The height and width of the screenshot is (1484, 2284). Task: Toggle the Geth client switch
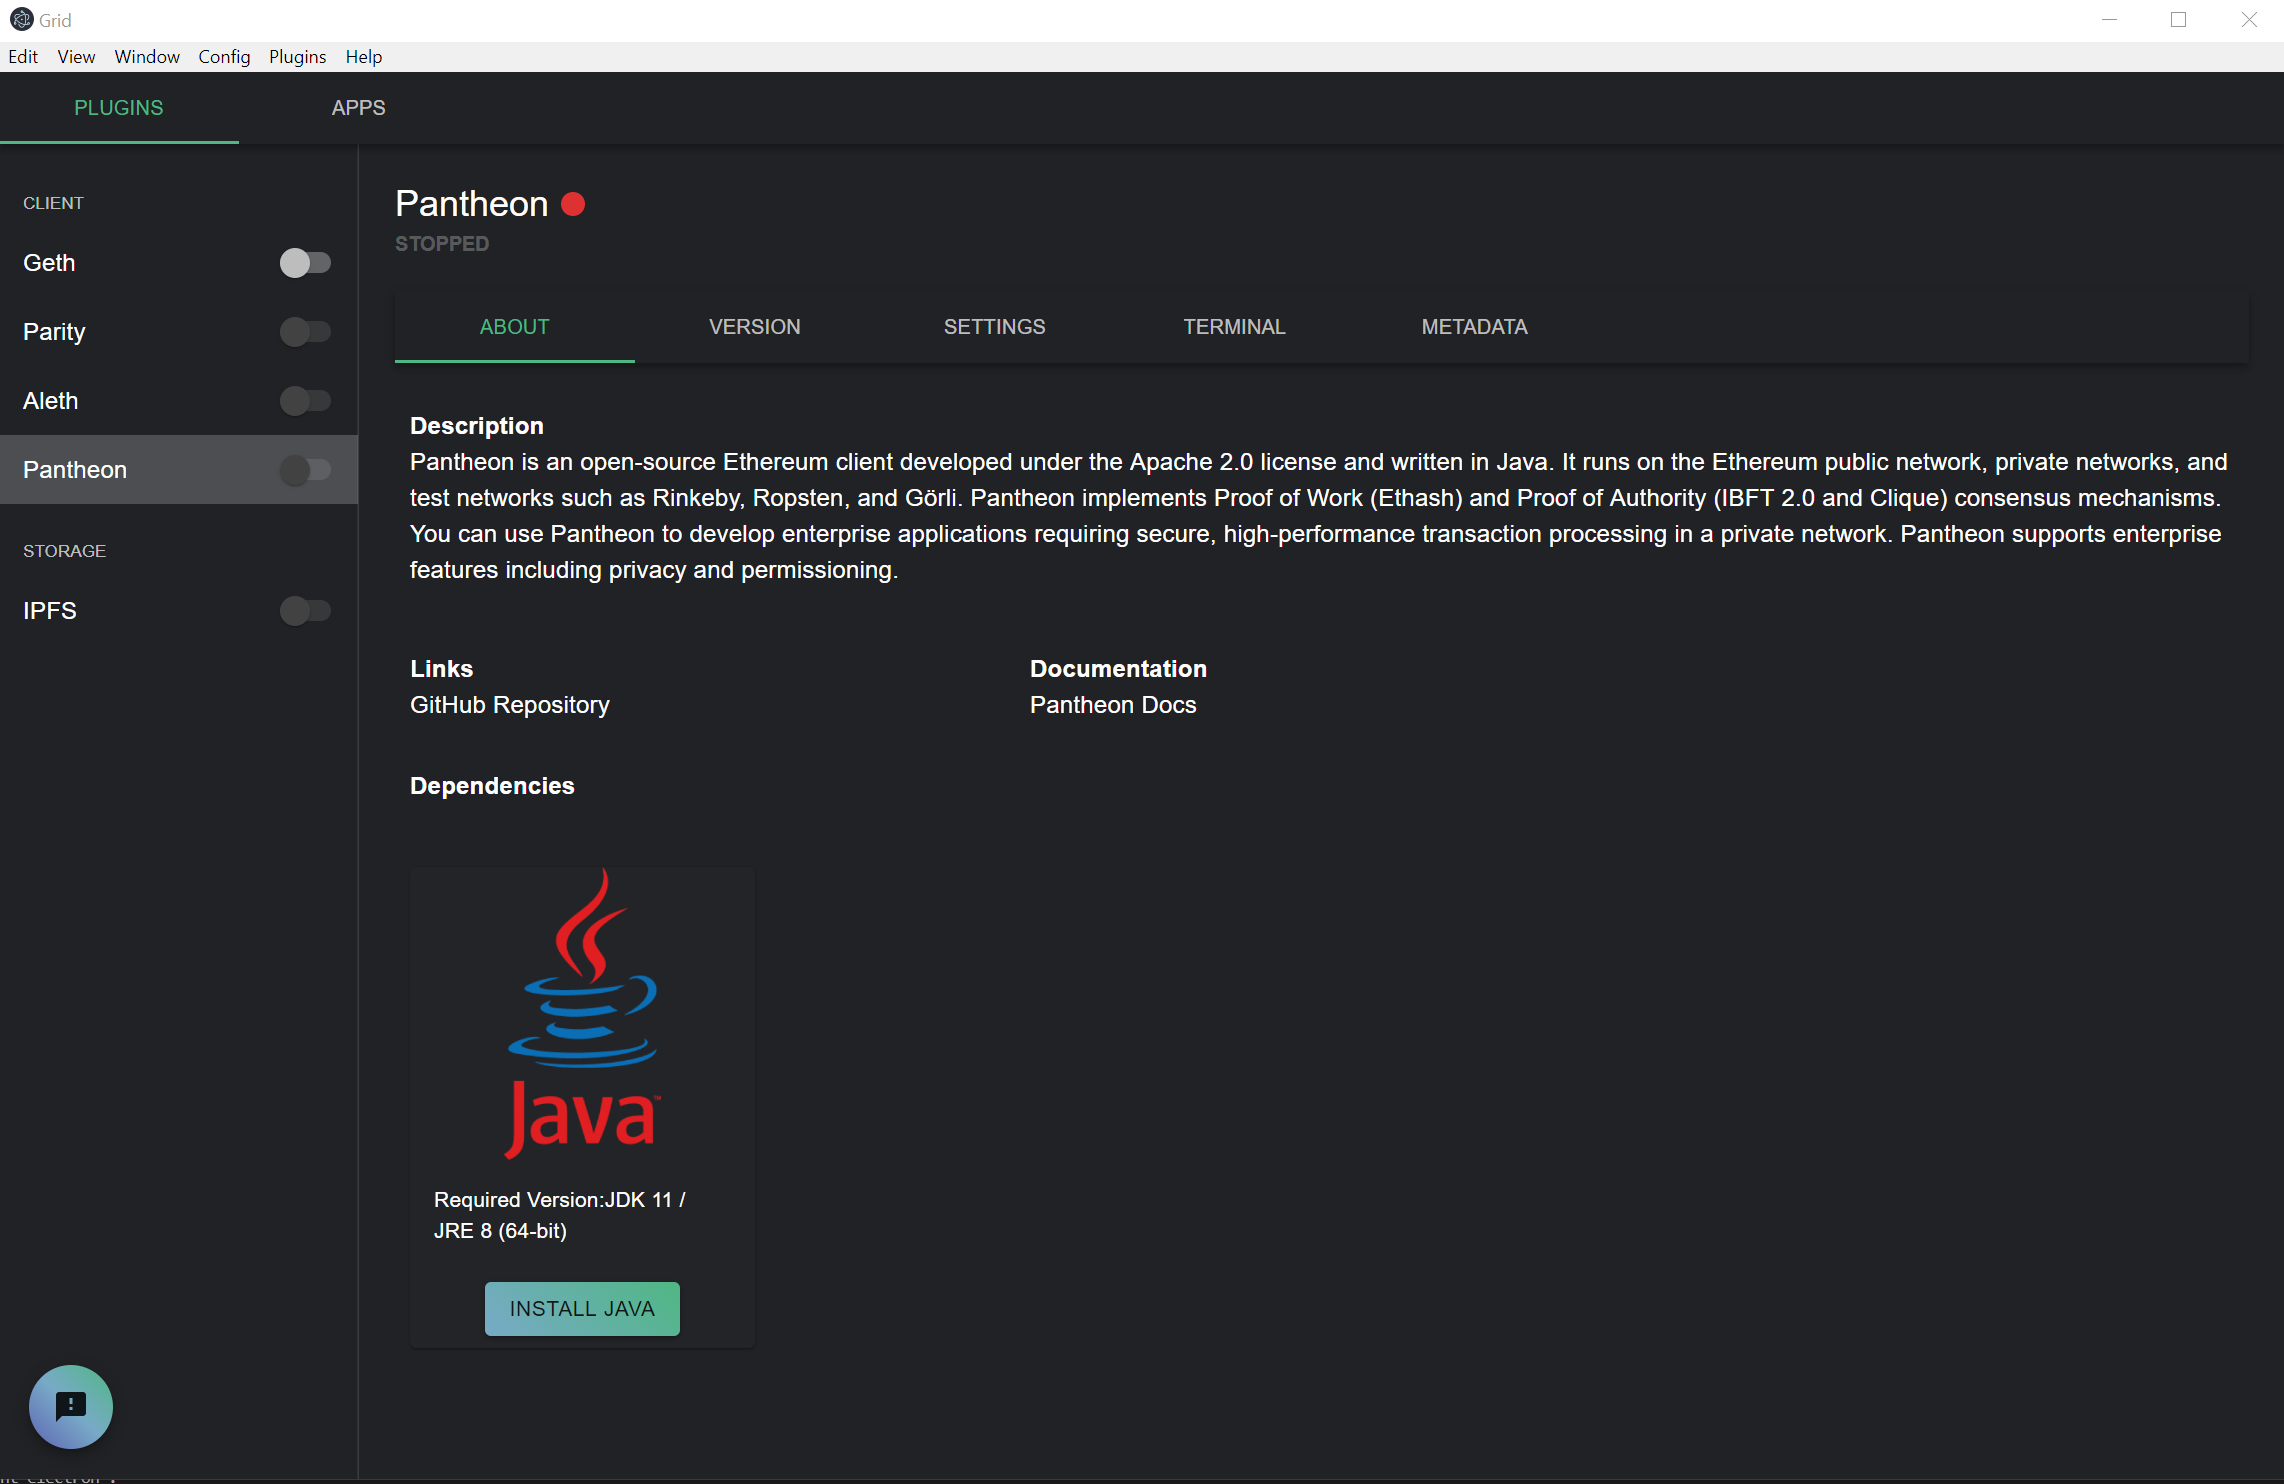point(305,263)
